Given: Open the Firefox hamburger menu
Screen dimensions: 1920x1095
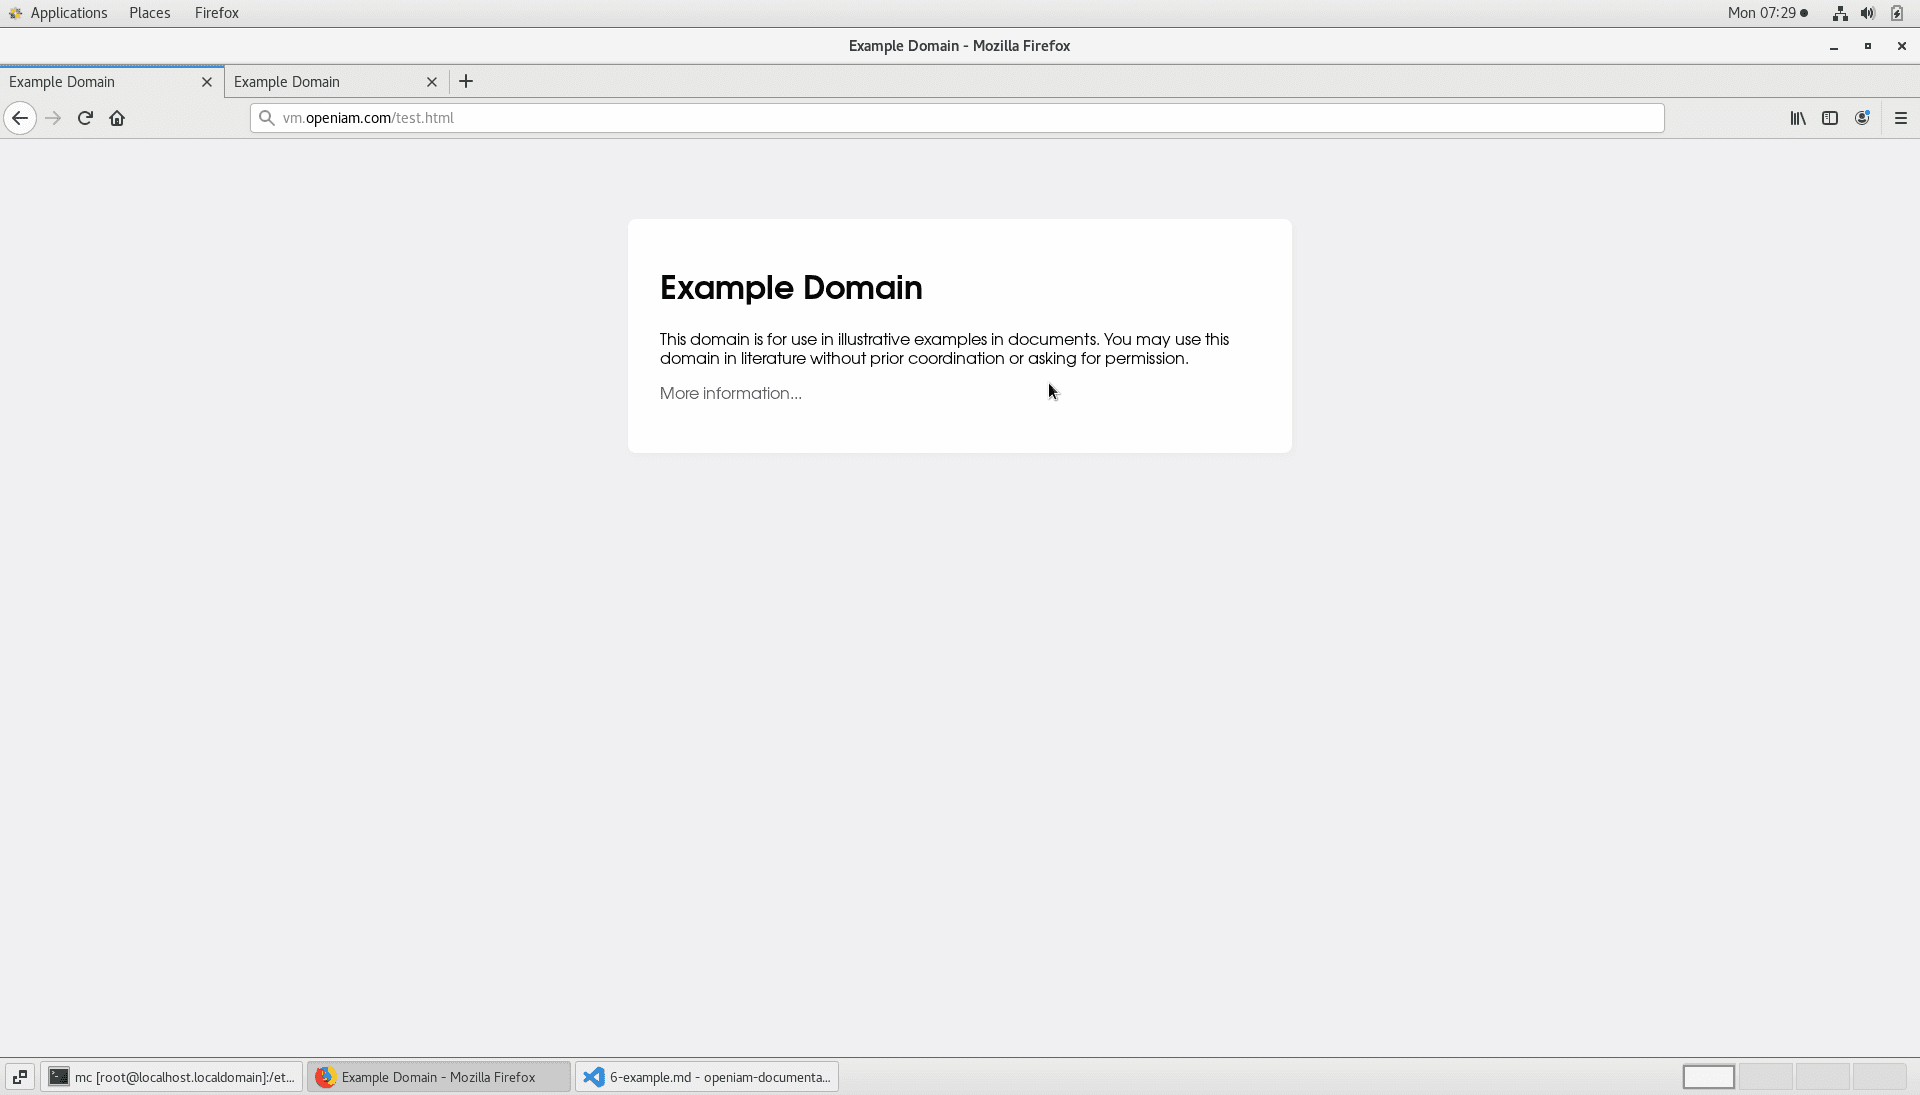Looking at the screenshot, I should click(x=1901, y=118).
